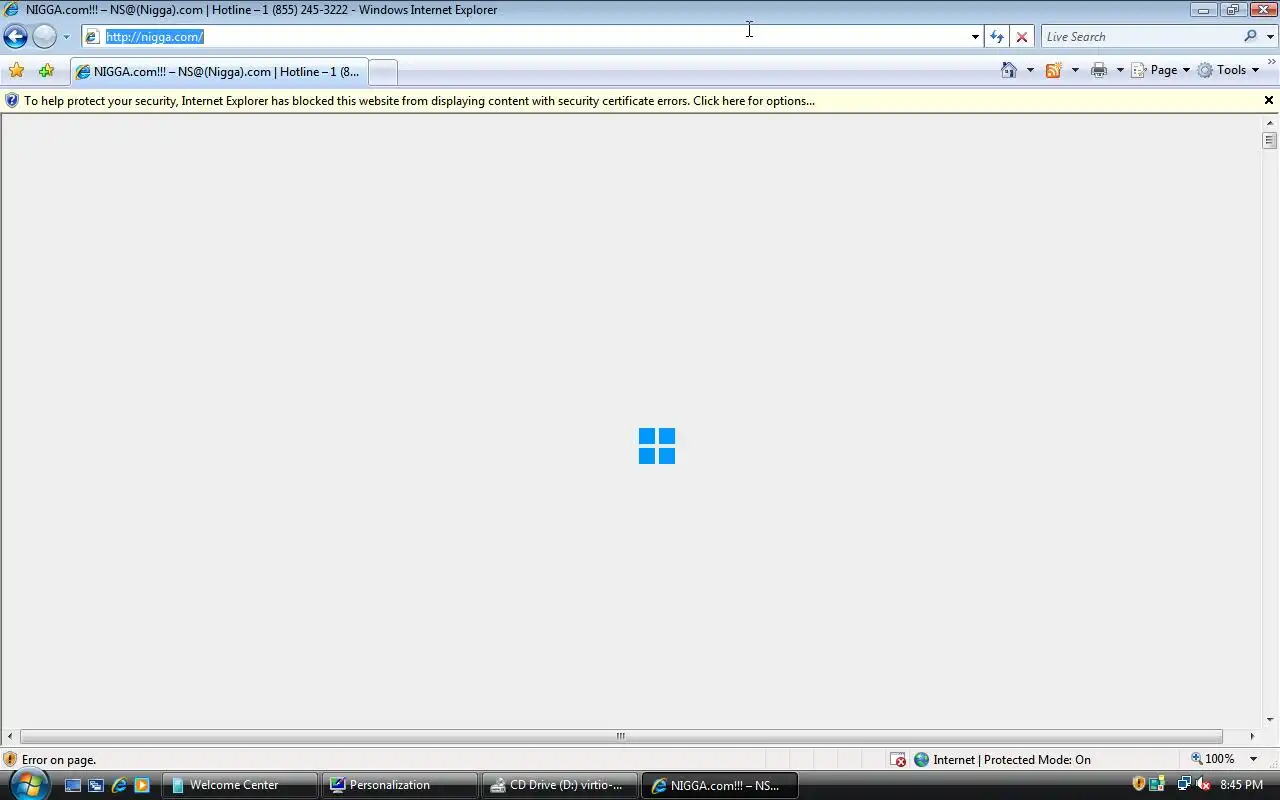
Task: Expand the Feeds dropdown arrow
Action: pyautogui.click(x=1075, y=70)
